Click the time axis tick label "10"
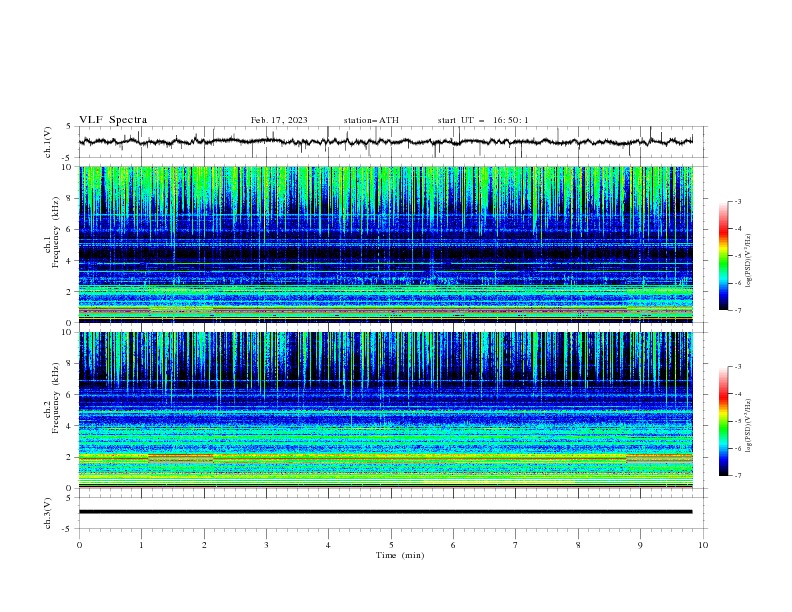 tap(703, 545)
